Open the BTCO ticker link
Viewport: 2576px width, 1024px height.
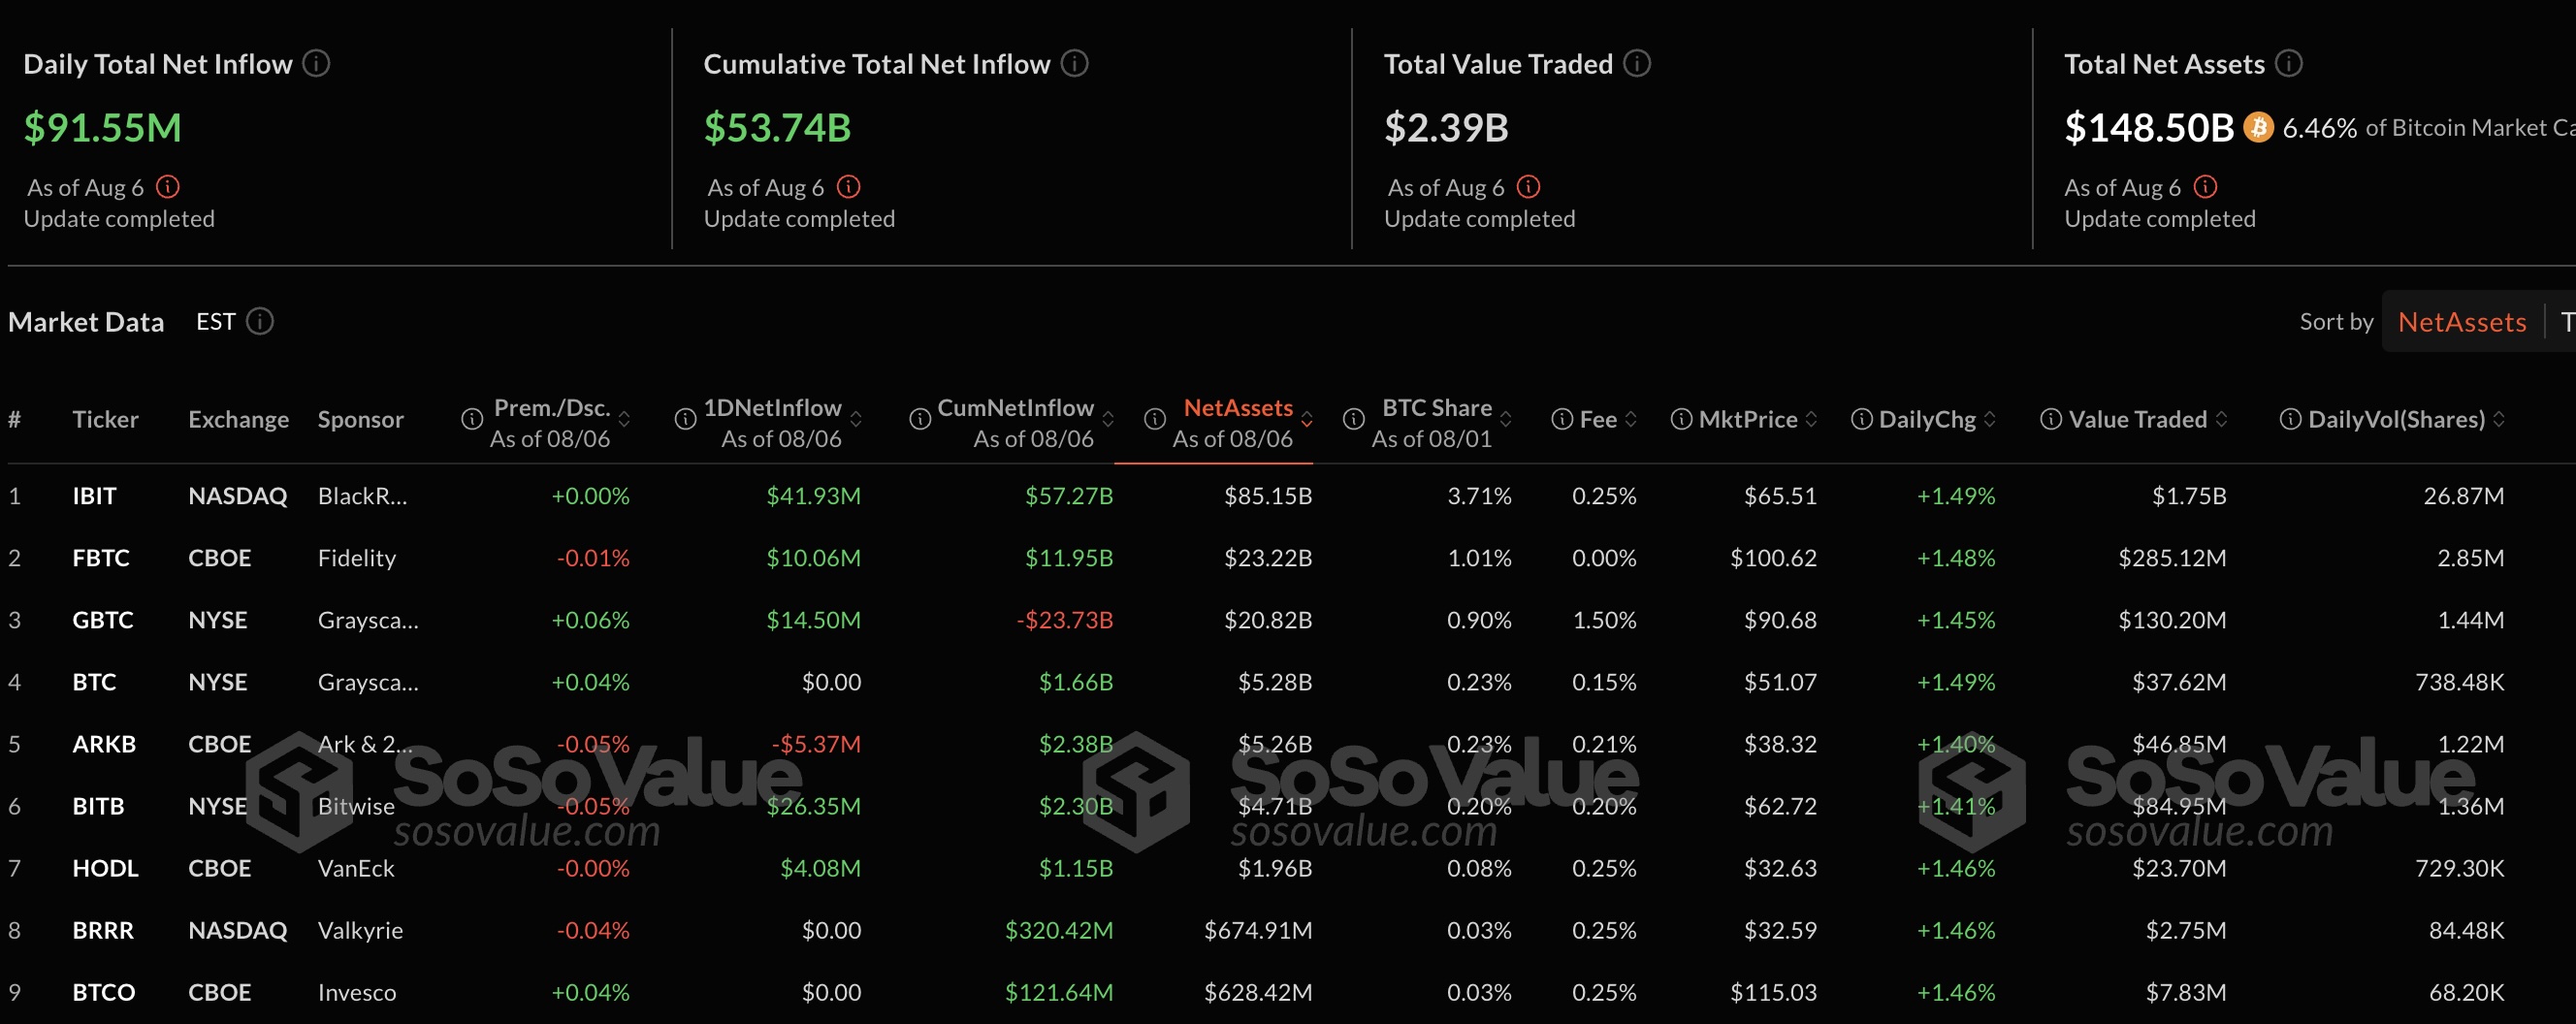coord(104,992)
